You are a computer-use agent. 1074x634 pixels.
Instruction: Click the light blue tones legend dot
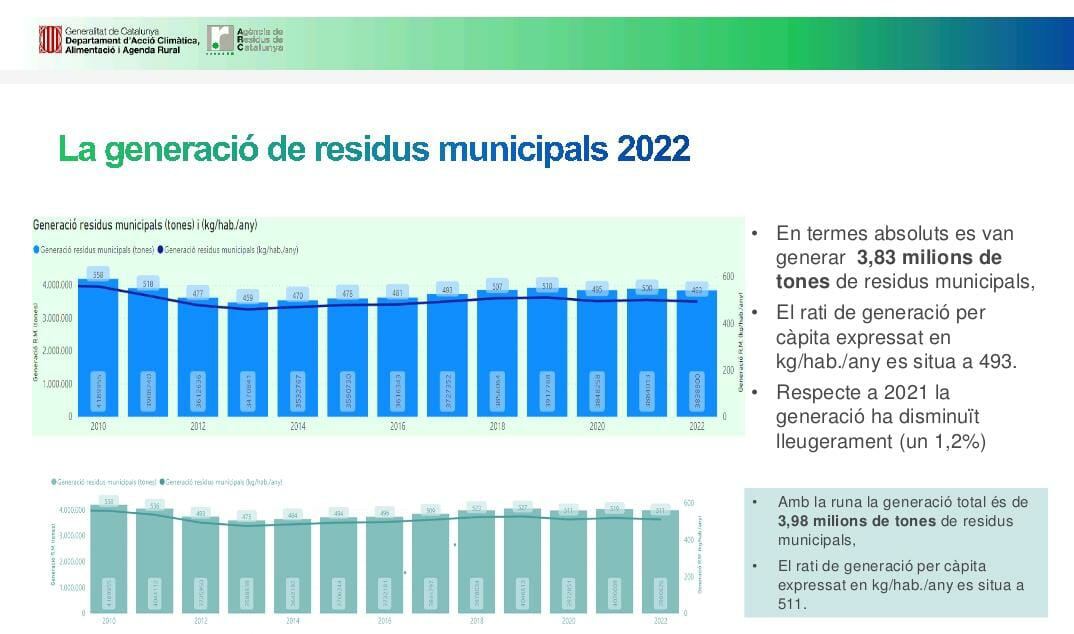click(x=37, y=250)
